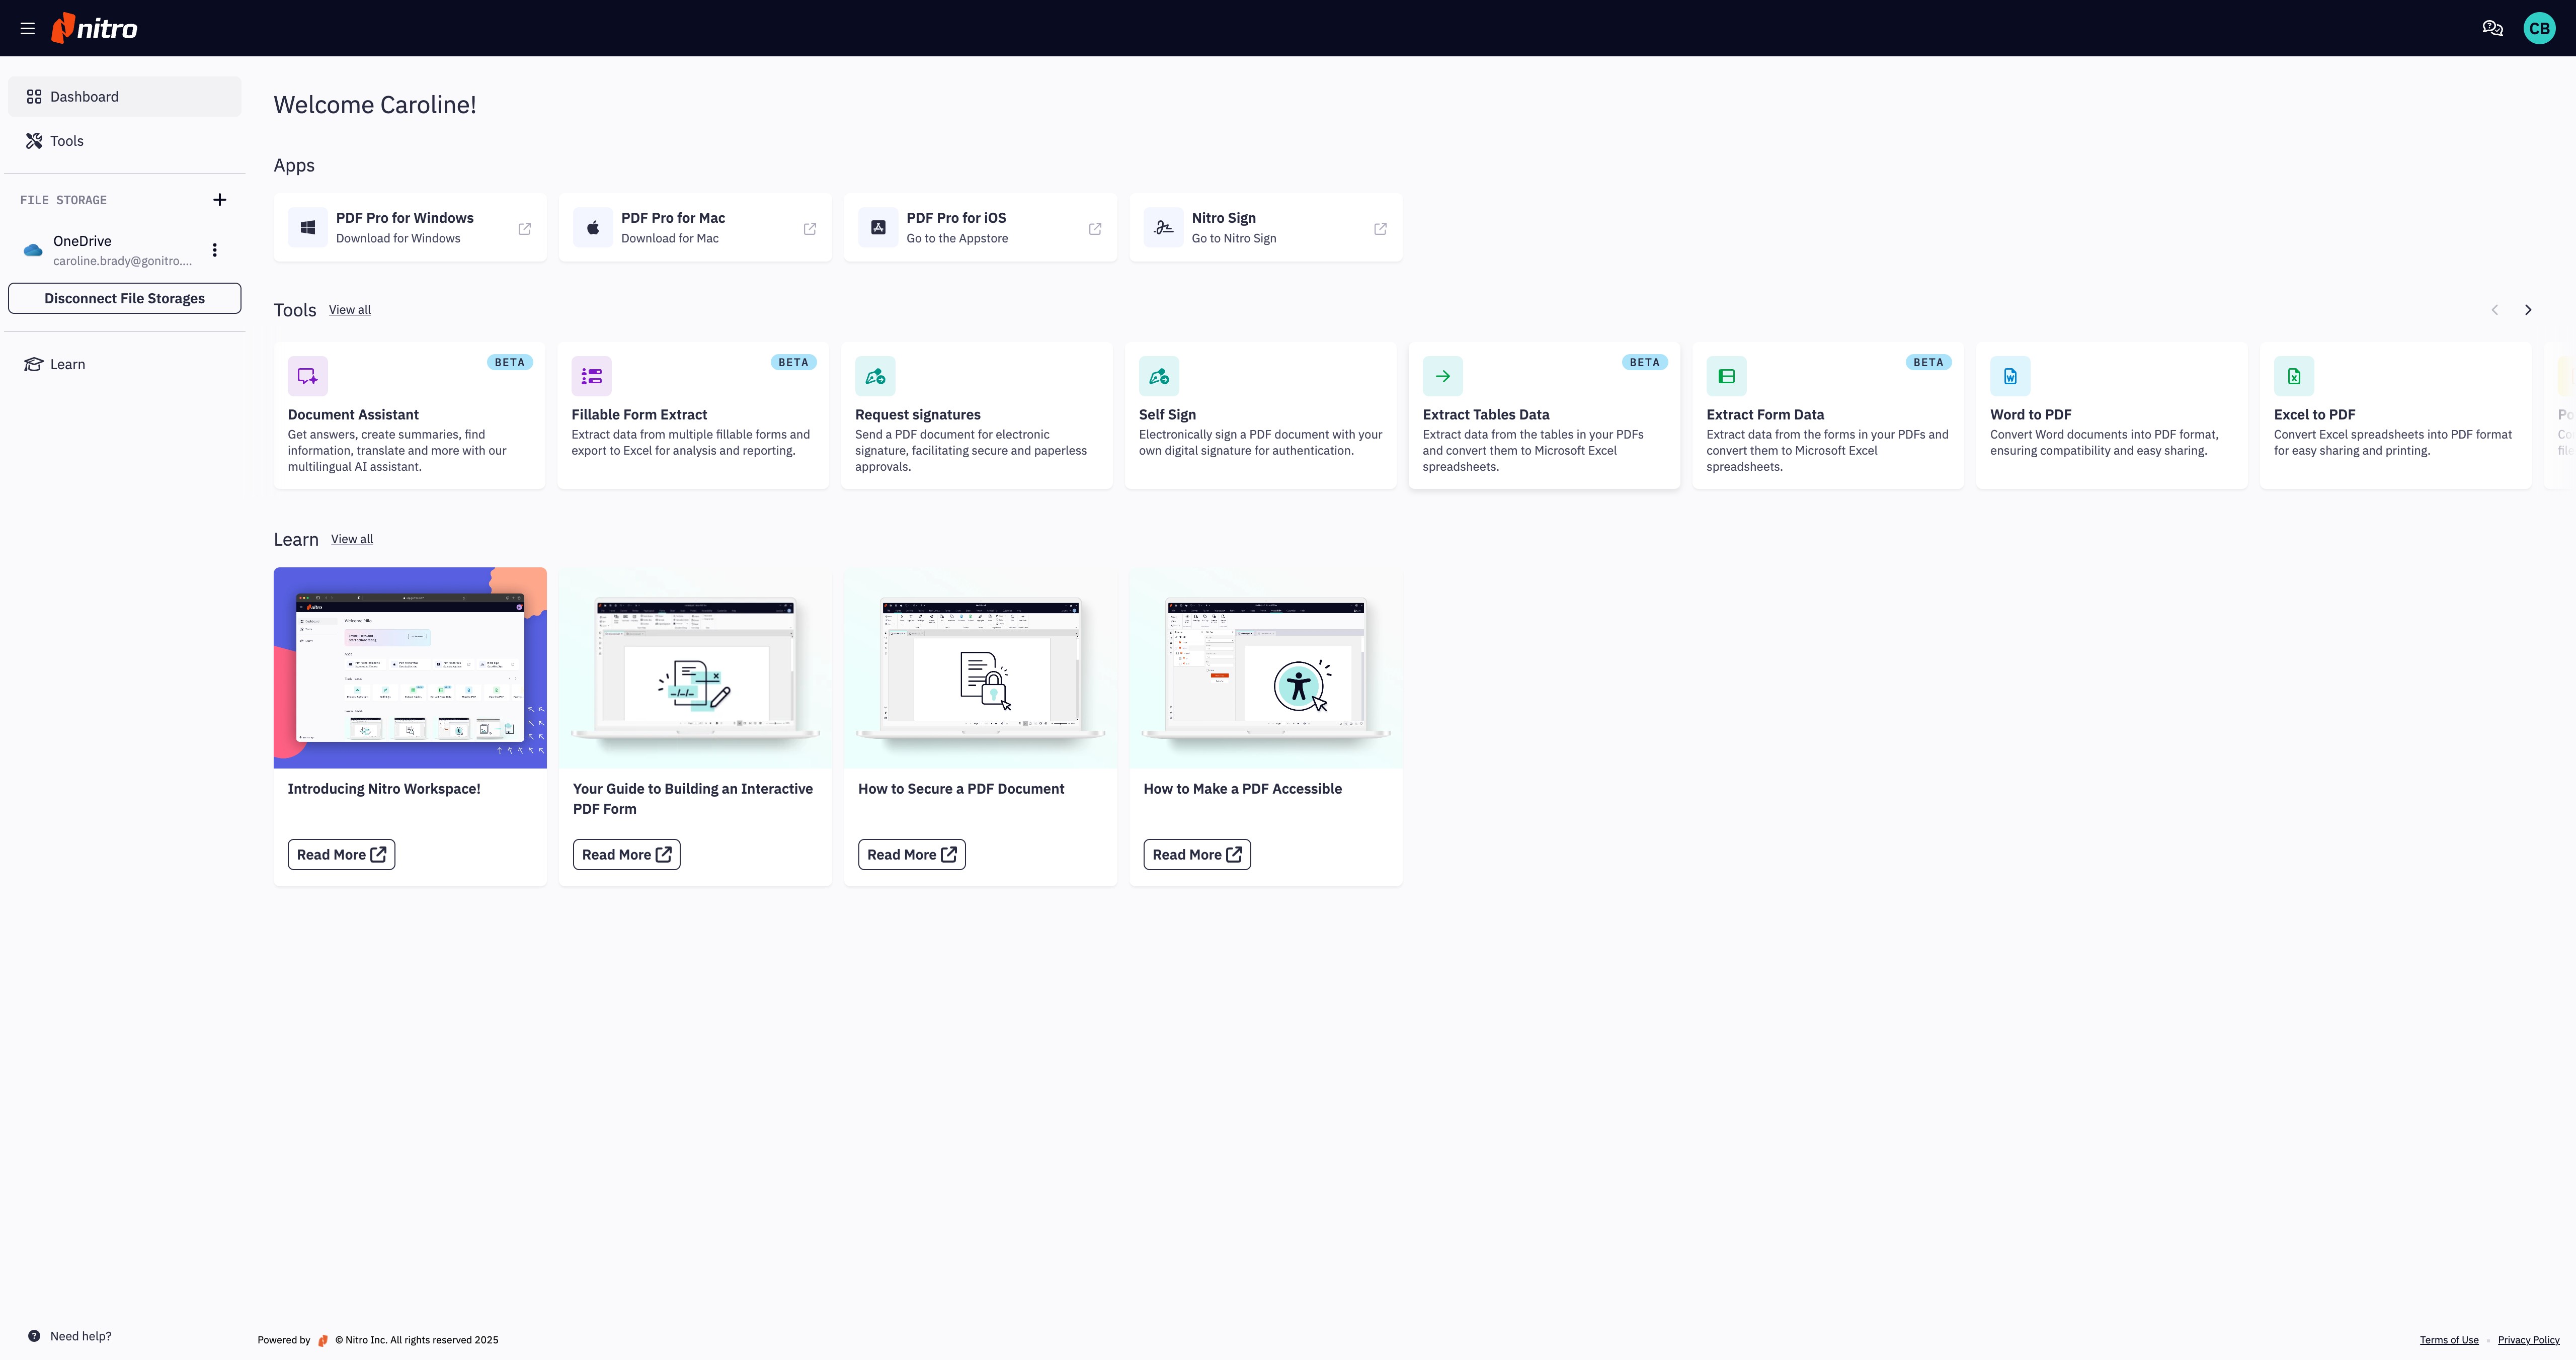This screenshot has width=2576, height=1360.
Task: Open How to Make a PDF Accessible thumbnail
Action: point(1266,668)
